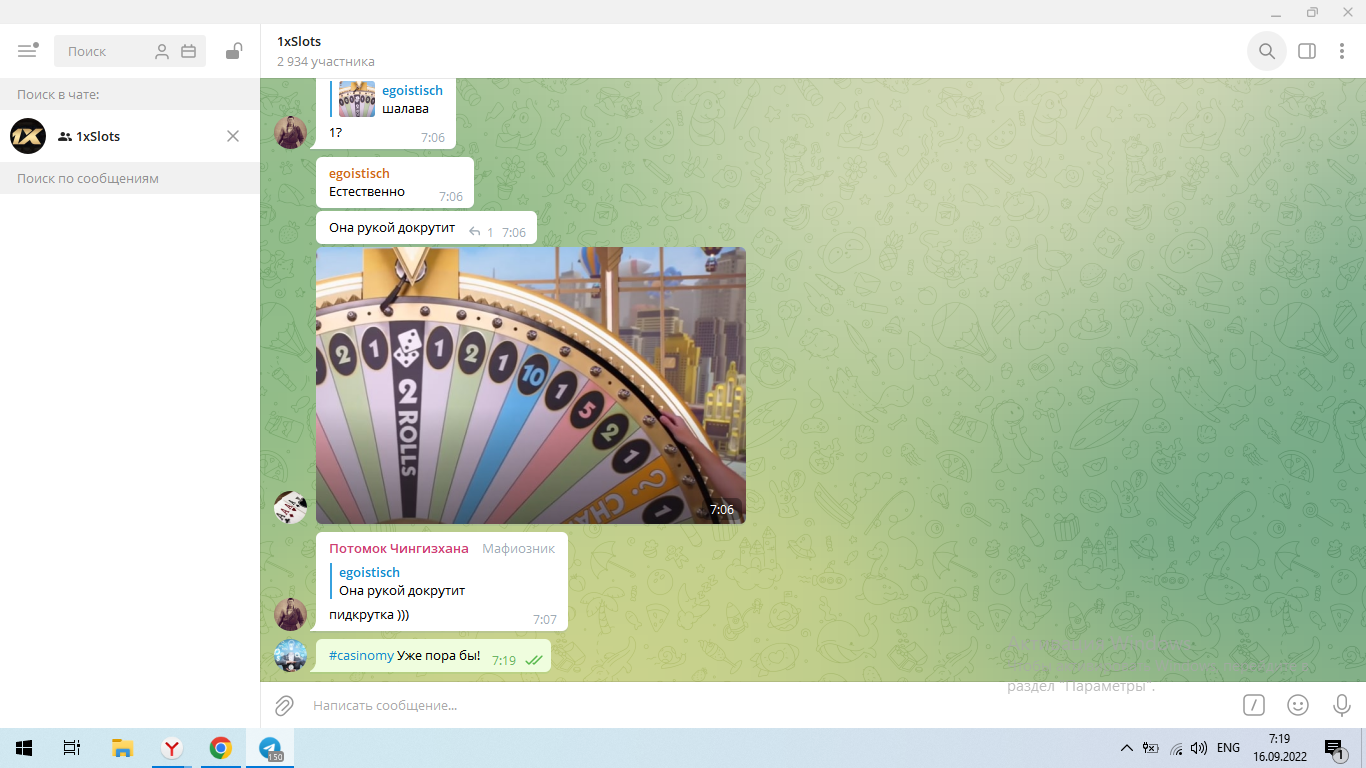Launch Yandex Browser from taskbar
1366x768 pixels.
172,748
